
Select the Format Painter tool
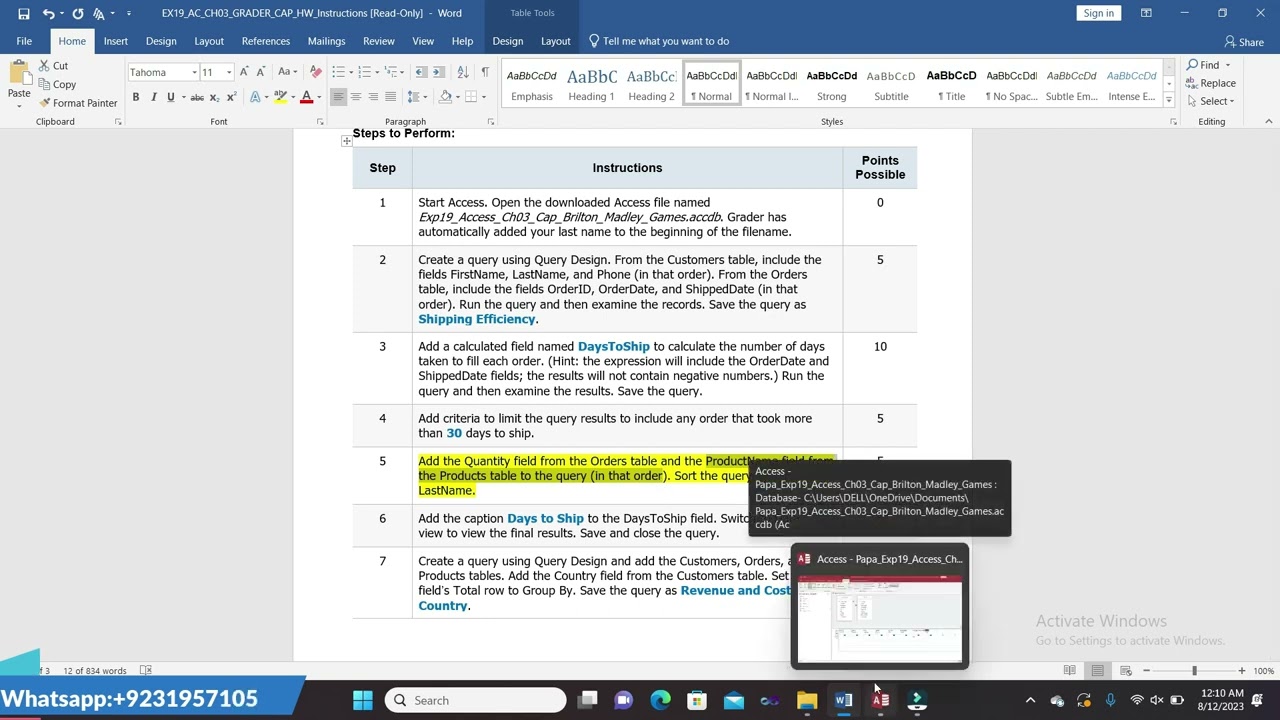coord(77,103)
